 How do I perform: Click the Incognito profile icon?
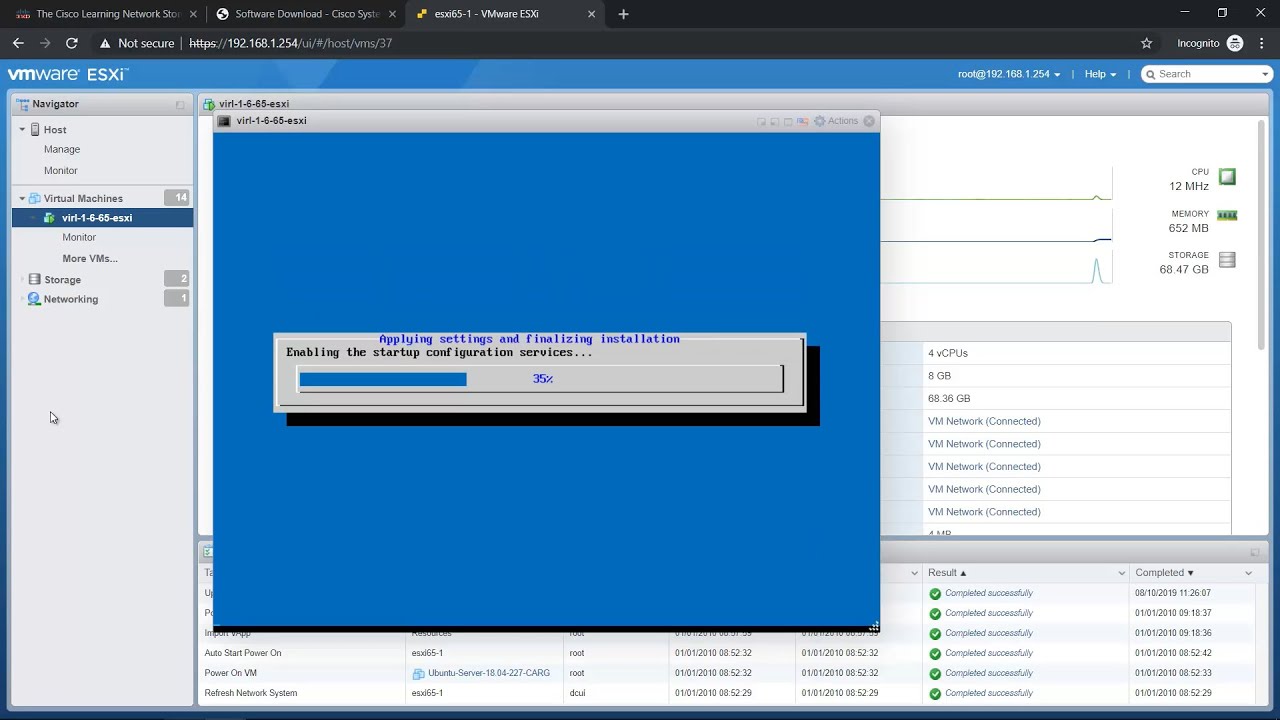(x=1235, y=43)
